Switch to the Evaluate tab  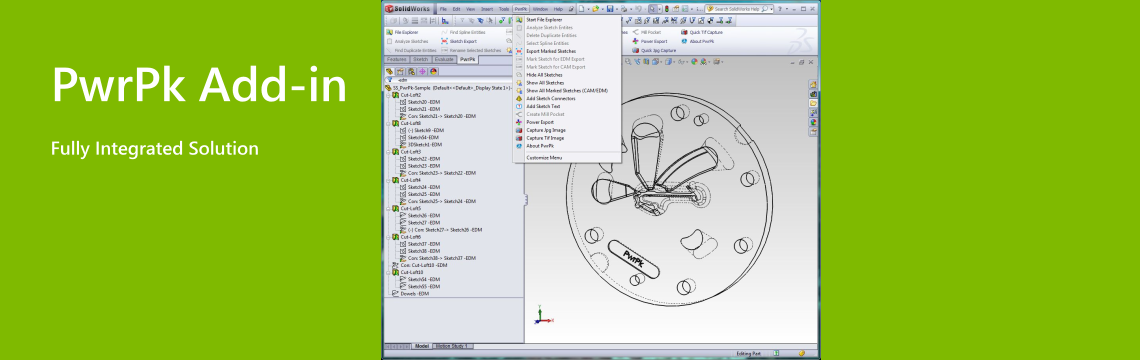tap(445, 59)
